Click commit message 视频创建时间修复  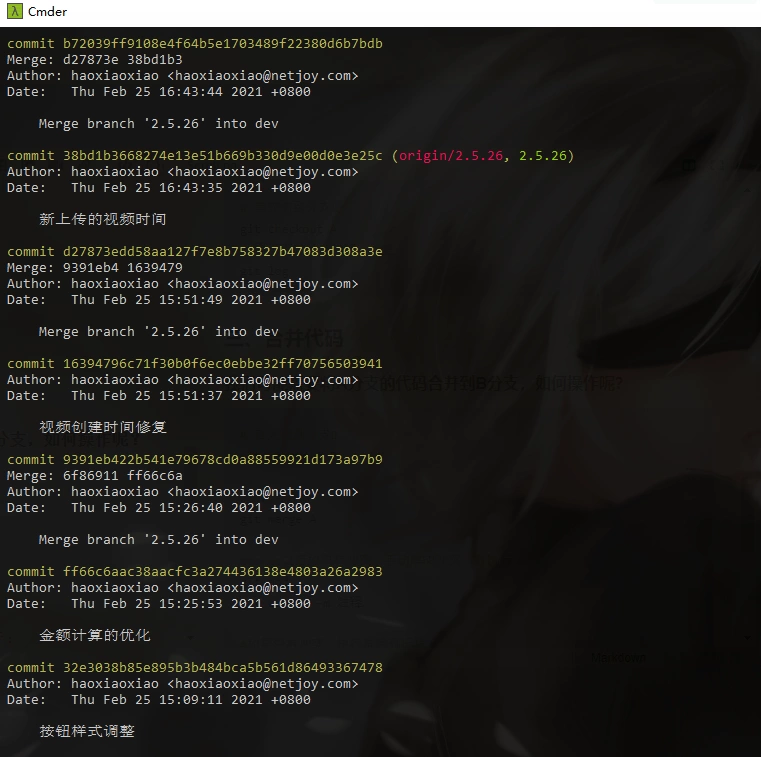[103, 428]
